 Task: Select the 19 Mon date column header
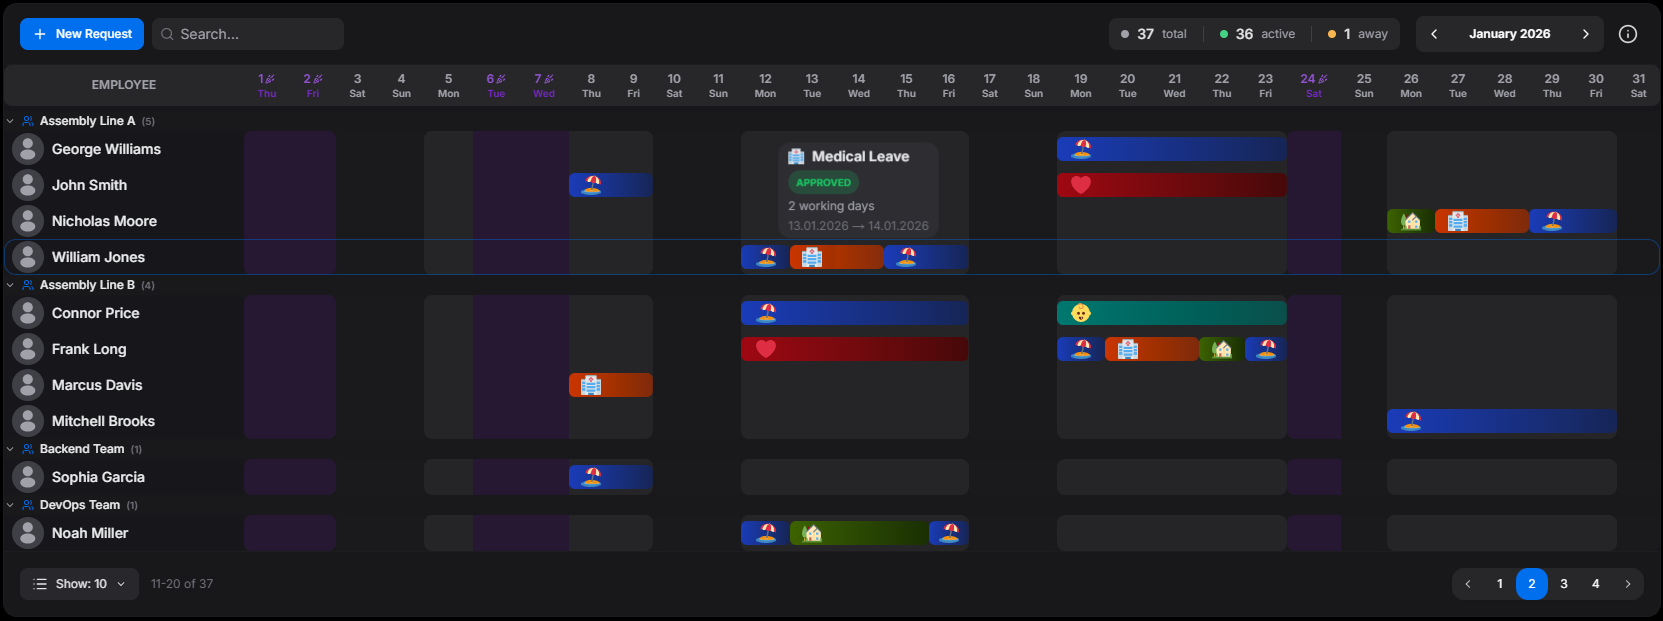pos(1081,85)
